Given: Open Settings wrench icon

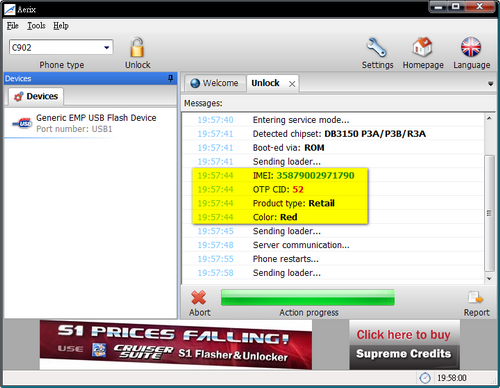Looking at the screenshot, I should tap(377, 47).
